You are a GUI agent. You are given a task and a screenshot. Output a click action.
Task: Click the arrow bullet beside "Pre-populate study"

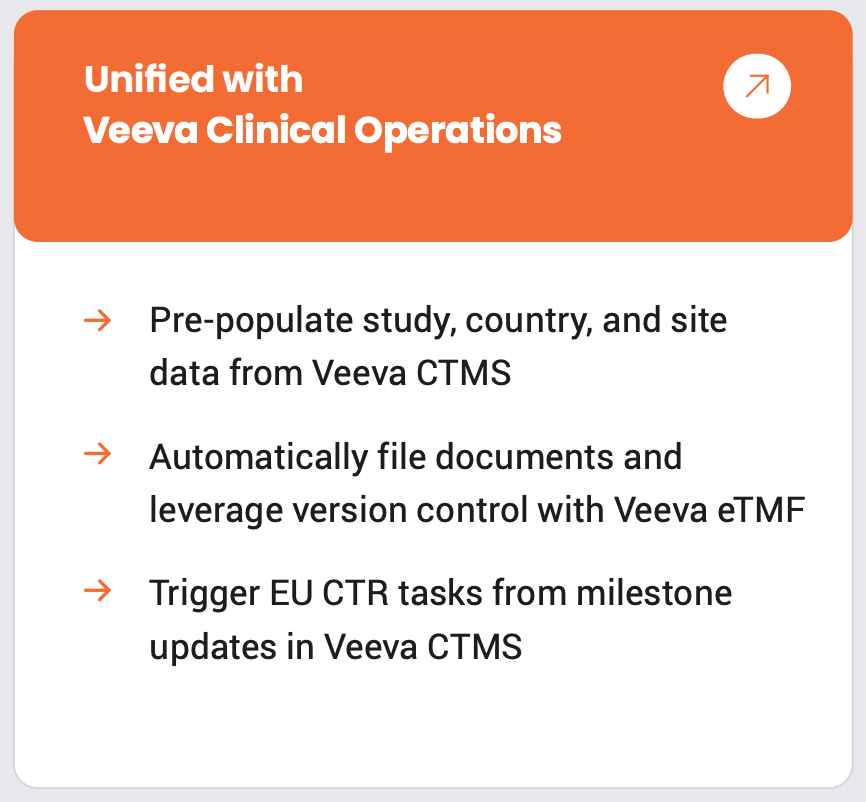(x=97, y=321)
